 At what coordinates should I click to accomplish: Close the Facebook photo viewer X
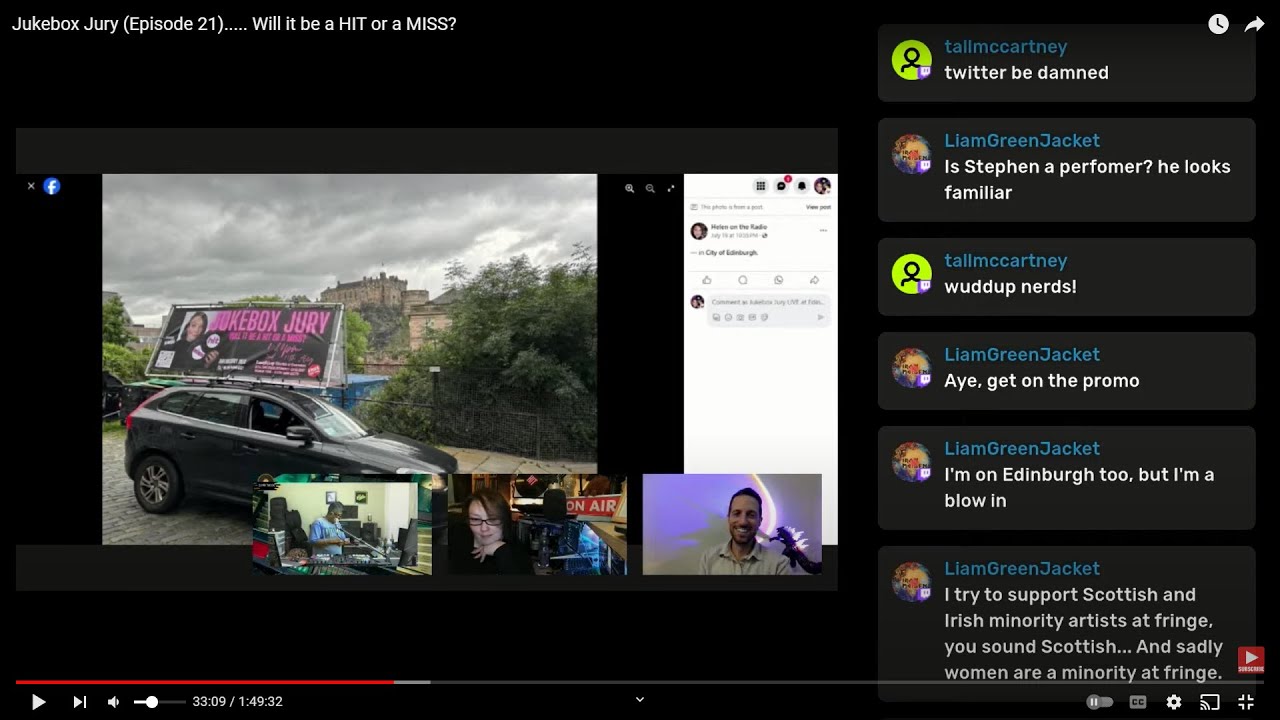[x=31, y=186]
